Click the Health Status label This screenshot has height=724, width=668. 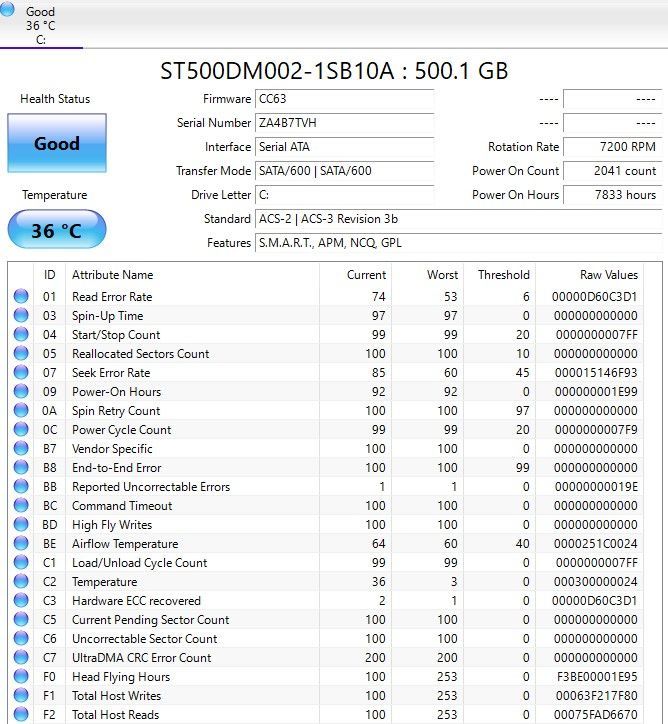coord(55,99)
